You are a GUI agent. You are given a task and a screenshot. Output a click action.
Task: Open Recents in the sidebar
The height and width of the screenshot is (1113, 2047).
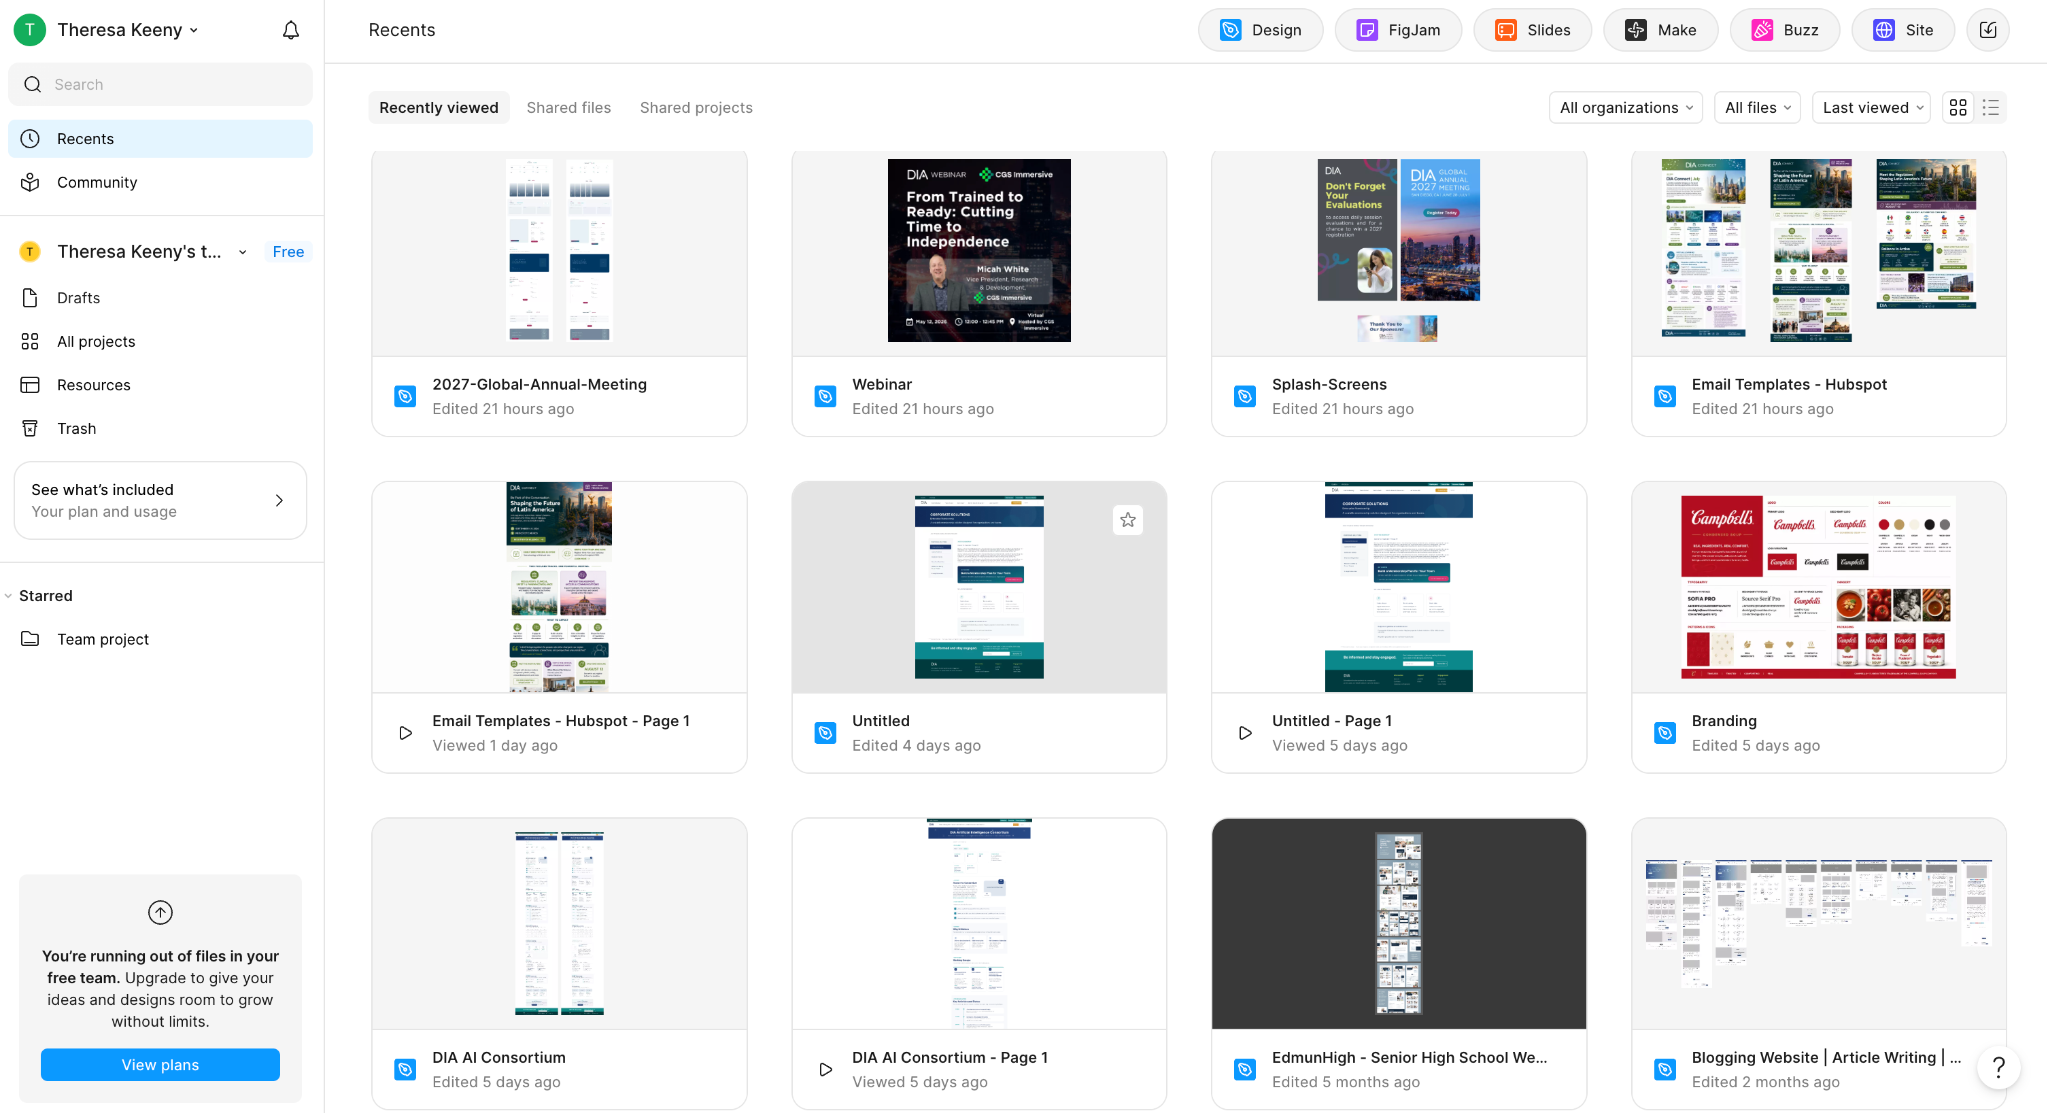[x=160, y=138]
